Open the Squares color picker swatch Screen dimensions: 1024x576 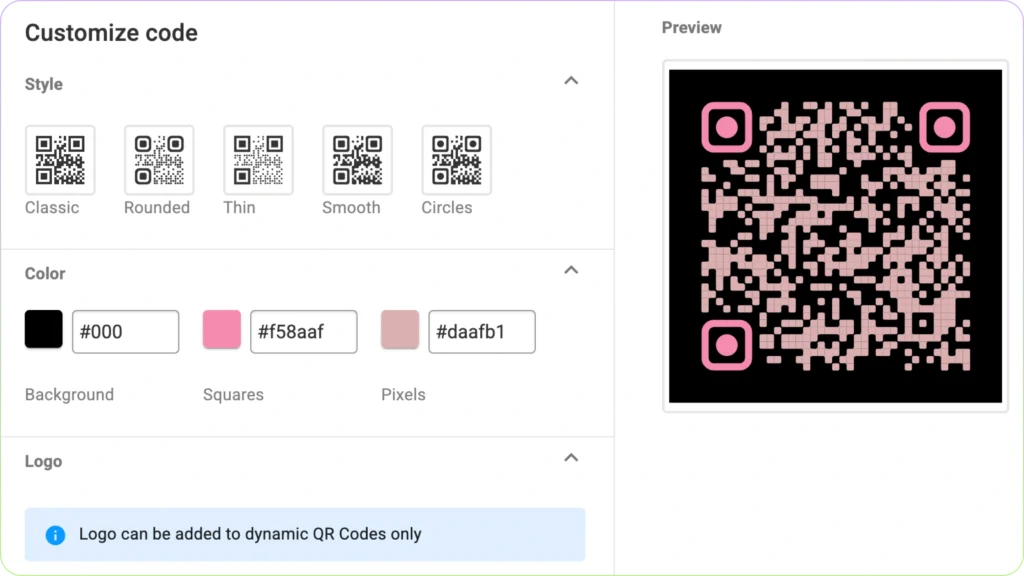point(221,330)
